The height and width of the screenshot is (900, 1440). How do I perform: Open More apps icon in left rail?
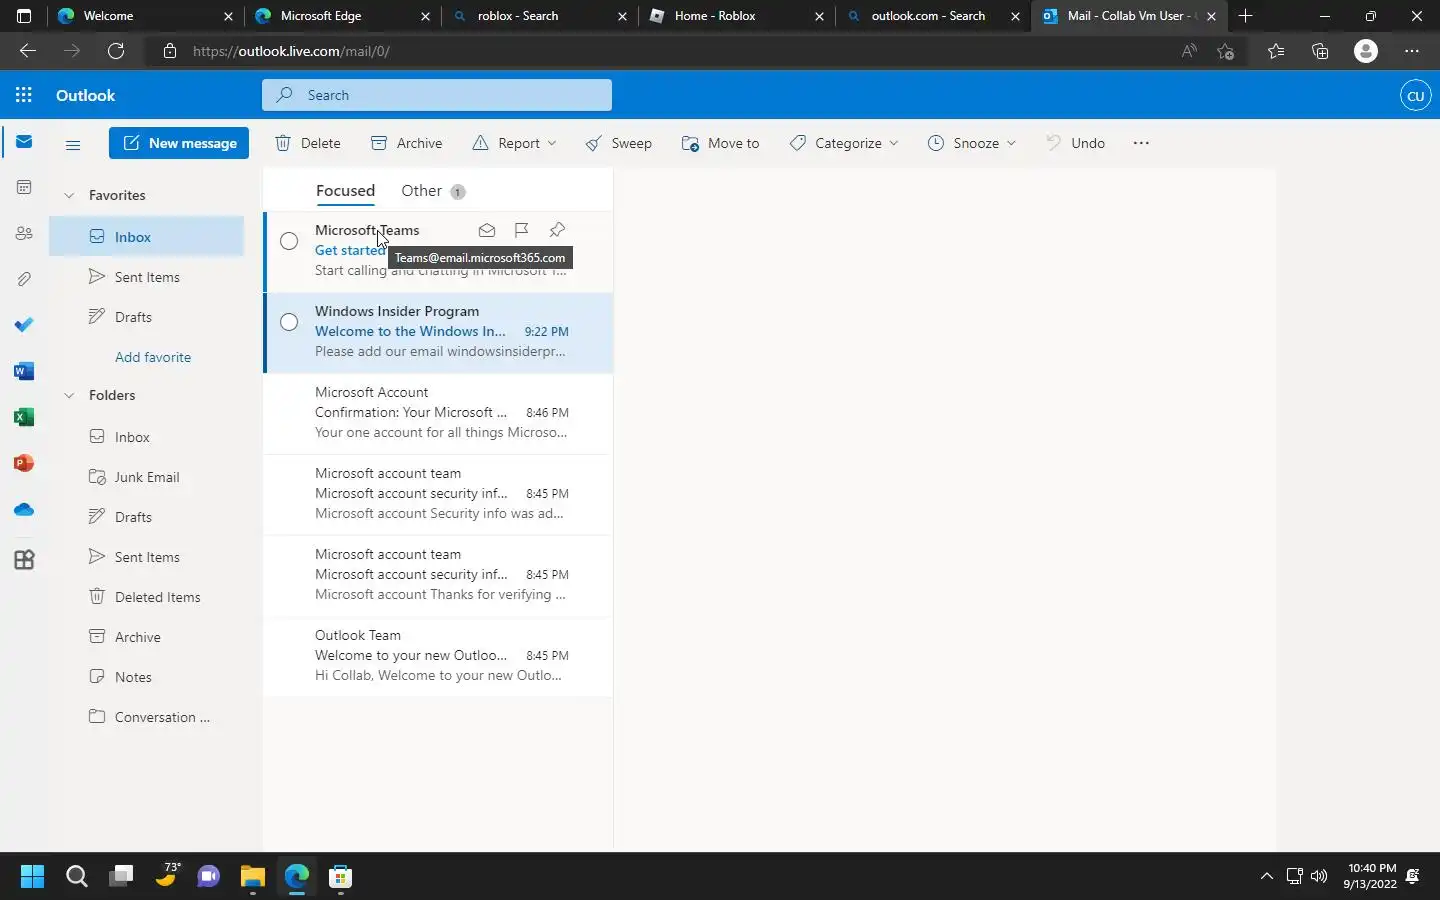click(x=24, y=560)
